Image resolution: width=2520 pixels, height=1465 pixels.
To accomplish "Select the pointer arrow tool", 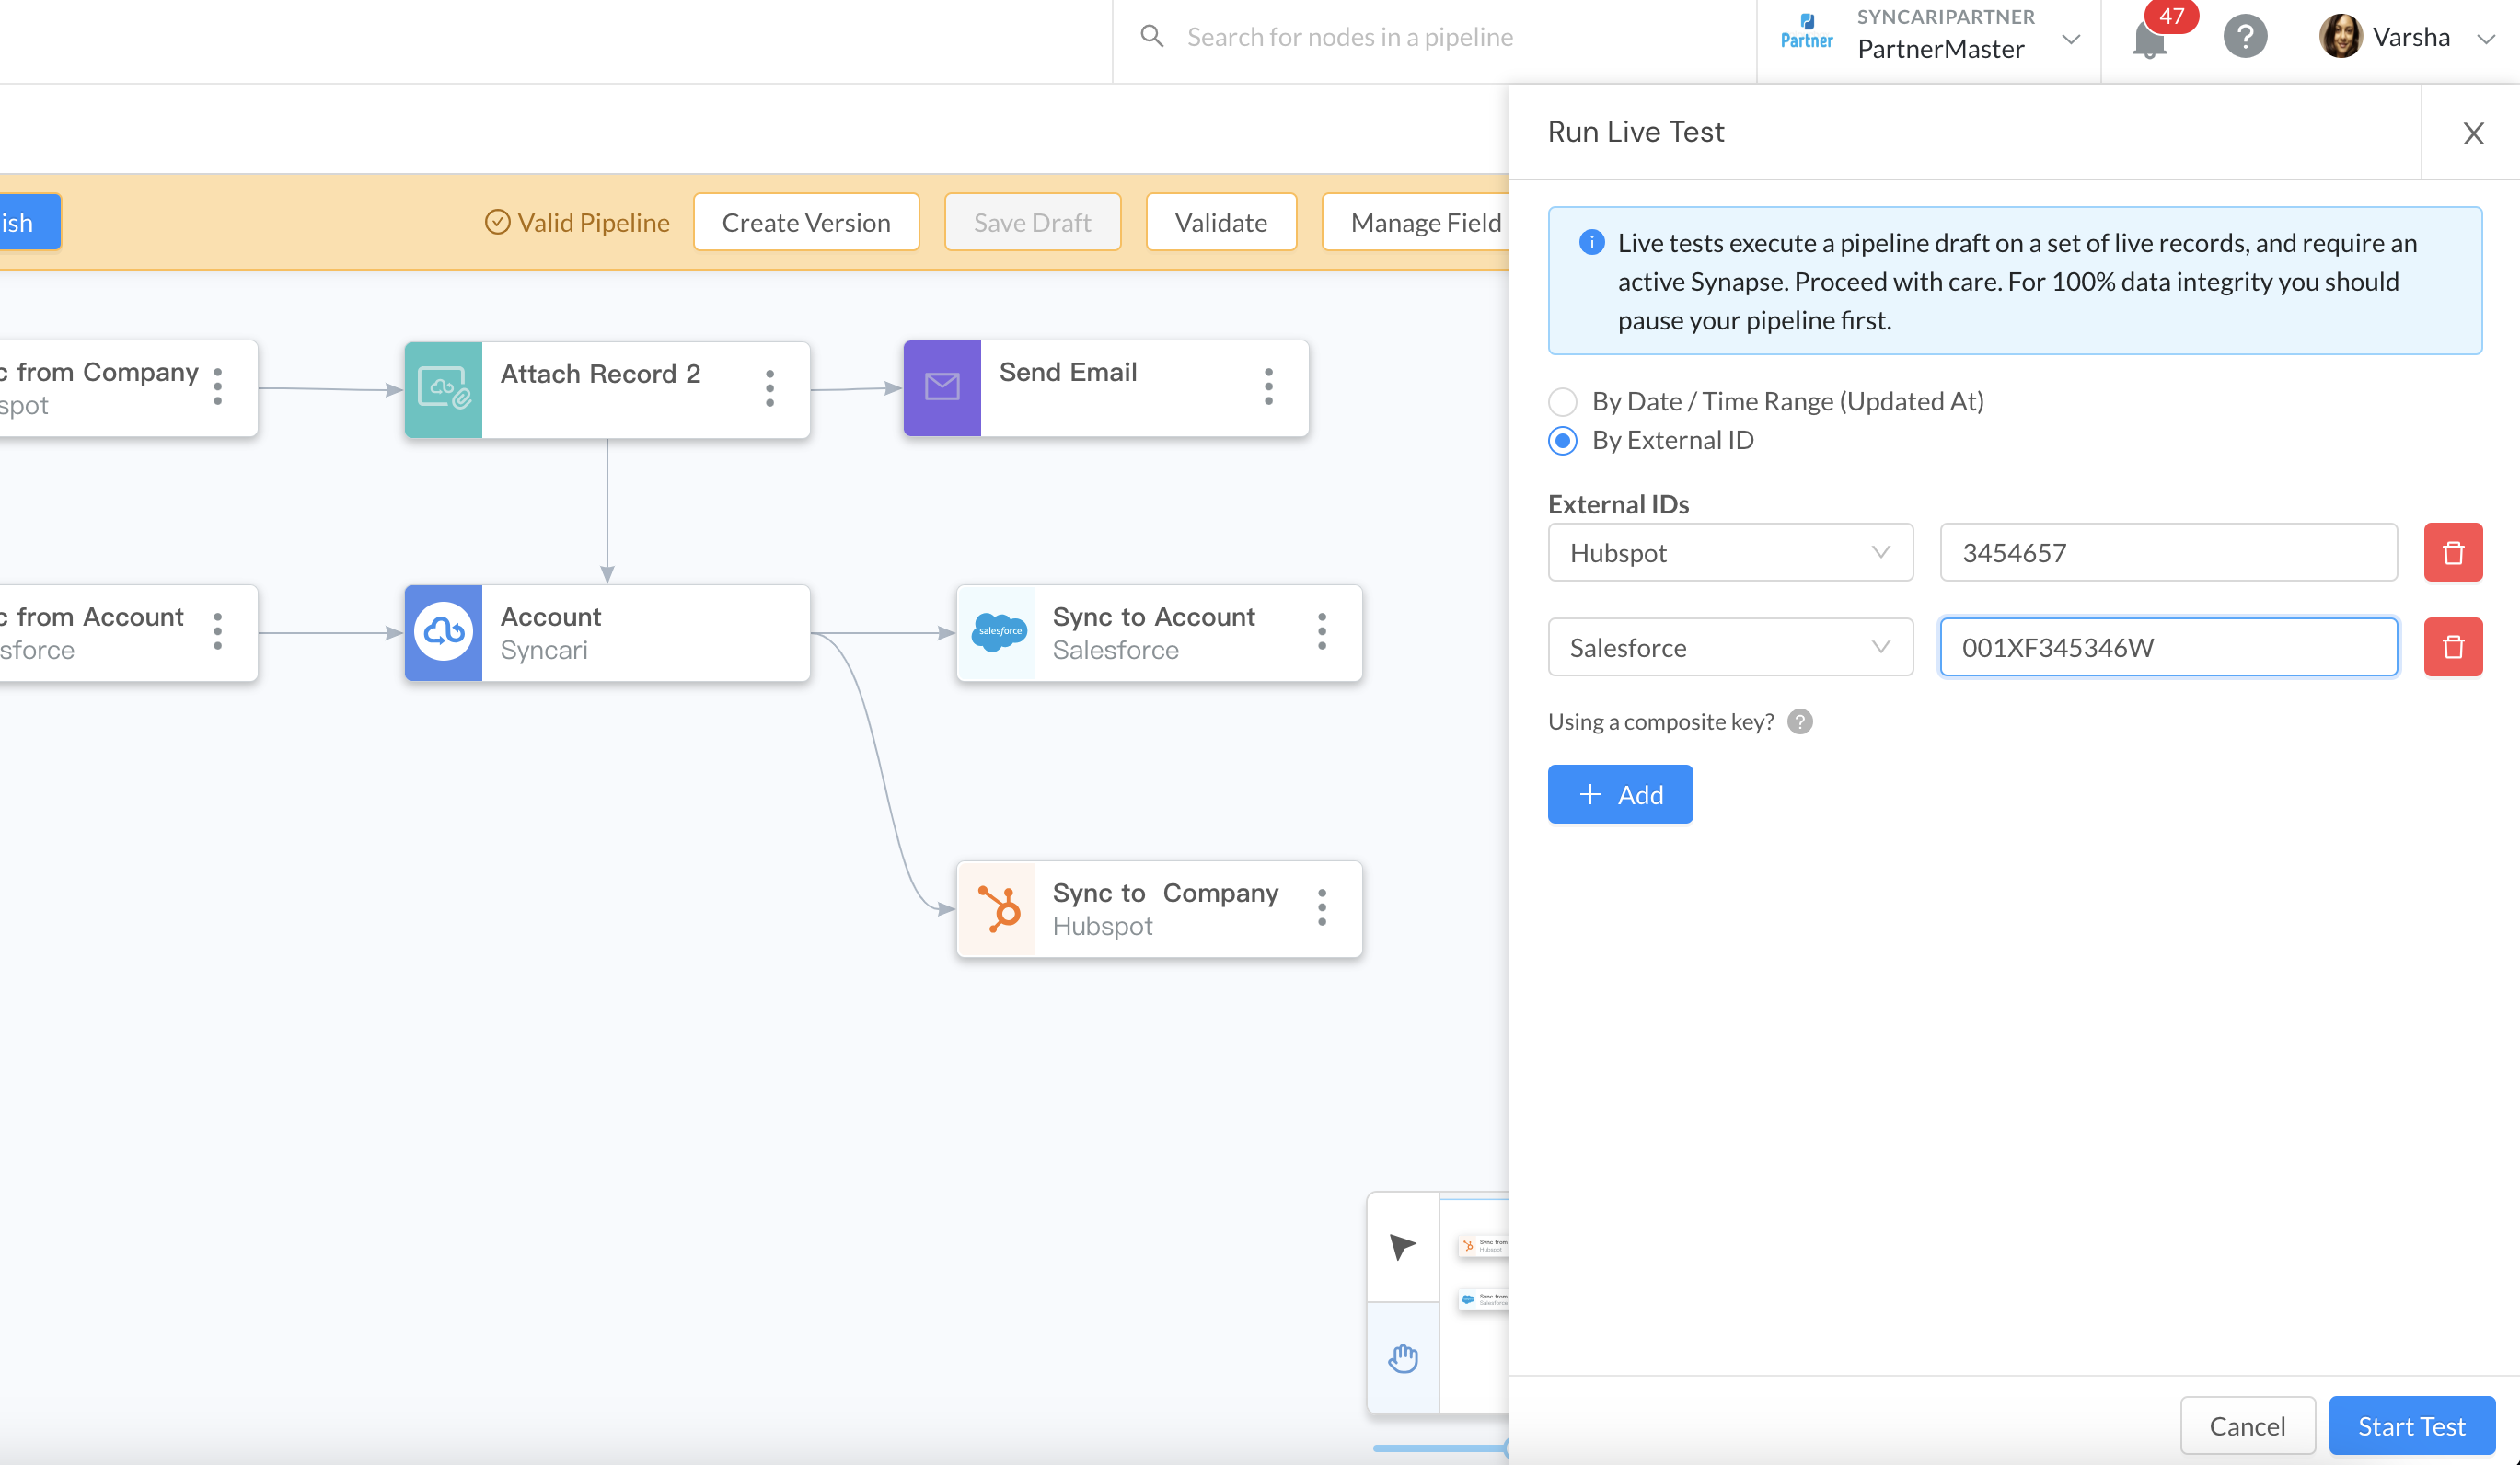I will 1402,1246.
